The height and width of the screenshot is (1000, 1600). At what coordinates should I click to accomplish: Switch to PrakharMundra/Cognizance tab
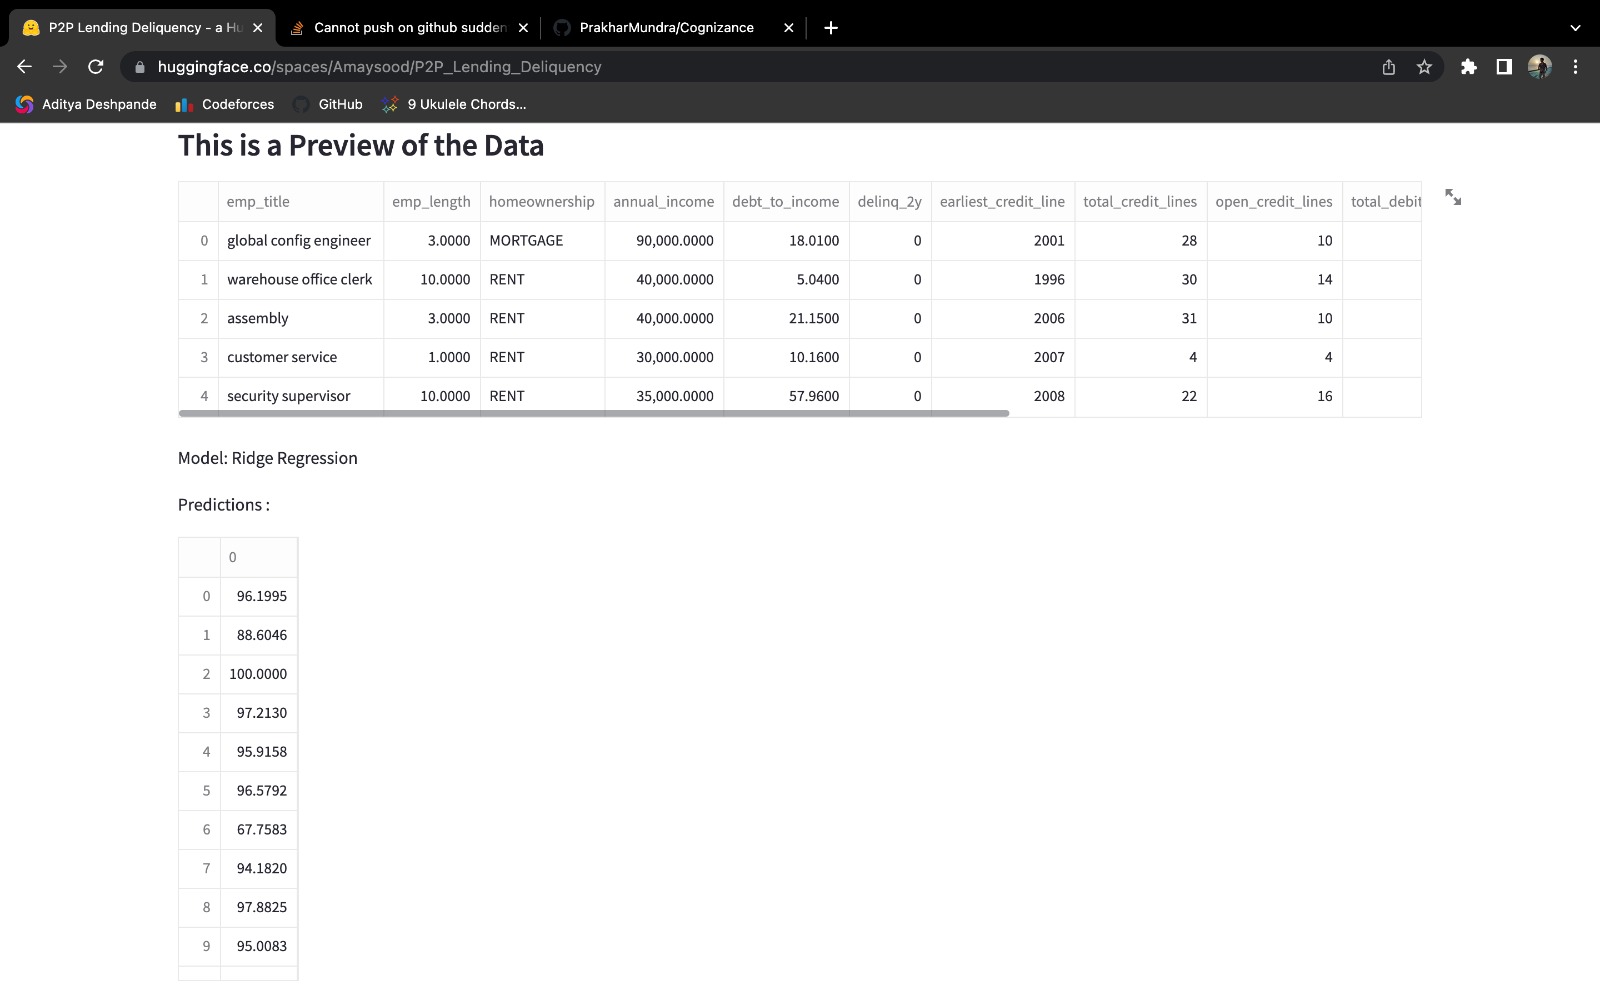[673, 28]
